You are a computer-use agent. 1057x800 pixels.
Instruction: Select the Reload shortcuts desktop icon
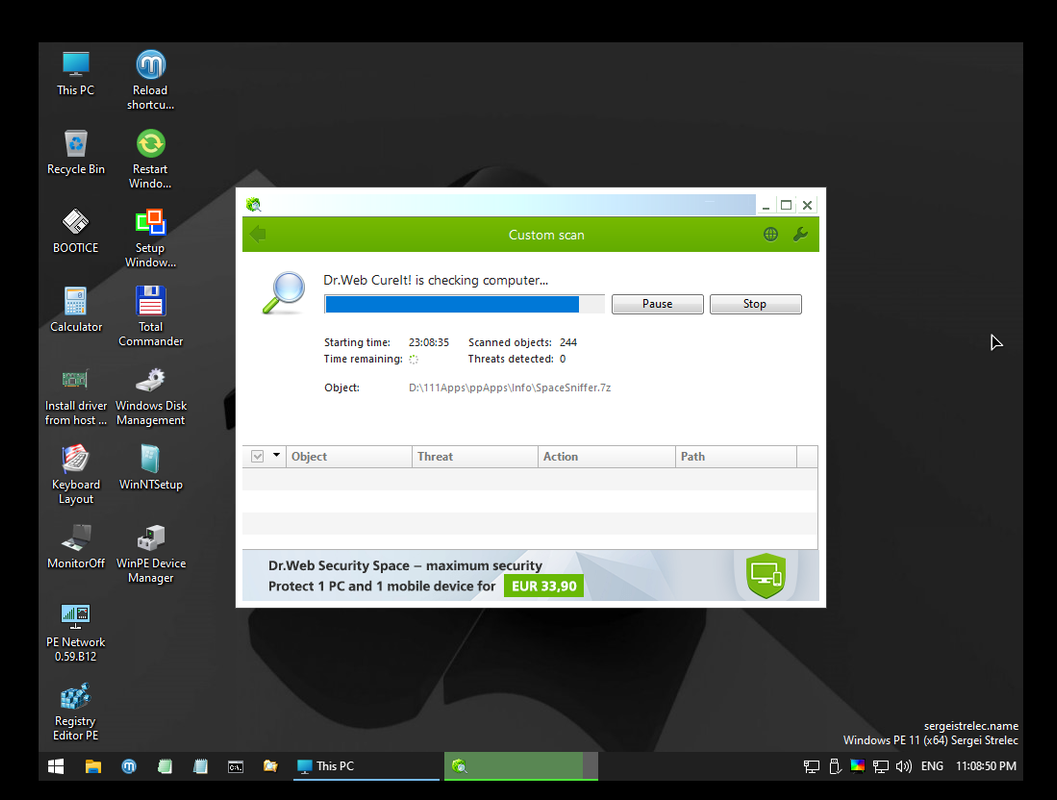(150, 80)
